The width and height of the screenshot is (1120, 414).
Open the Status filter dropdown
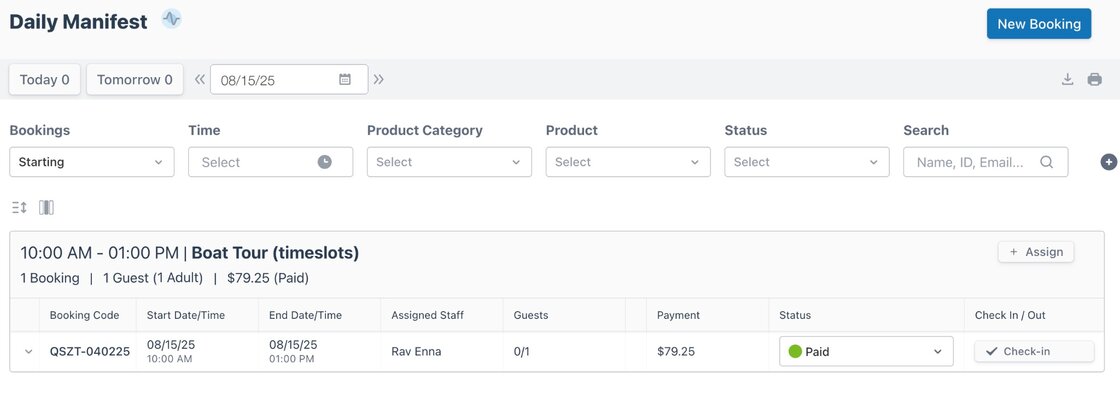(x=806, y=162)
